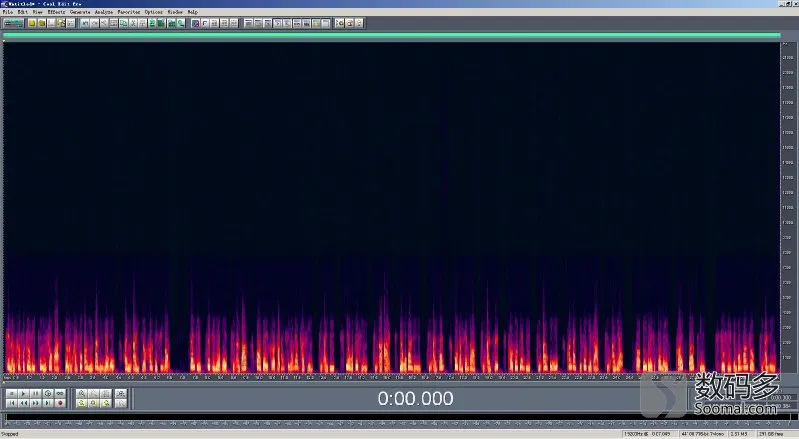
Task: Click the Stopped status bar text
Action: coord(10,434)
